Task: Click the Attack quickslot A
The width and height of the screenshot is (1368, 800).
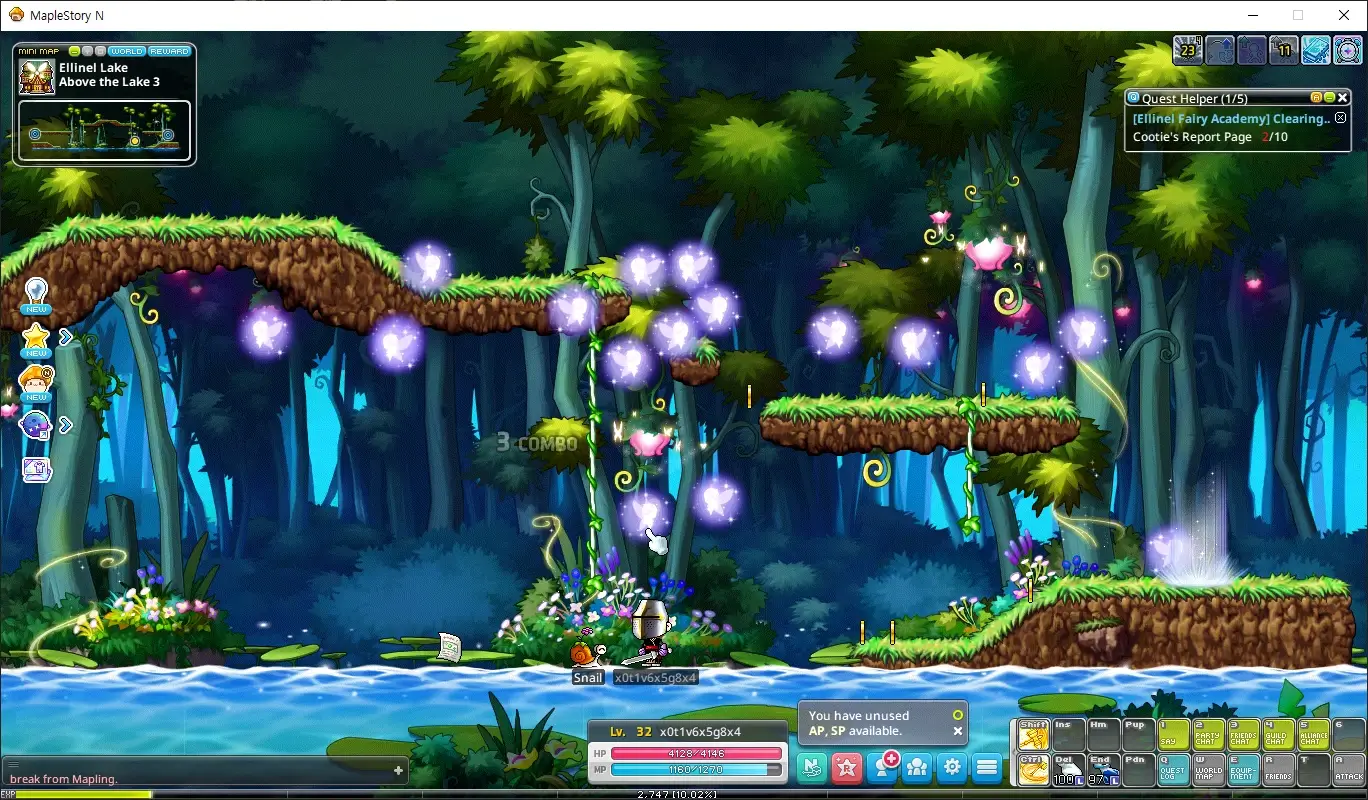Action: point(1349,768)
